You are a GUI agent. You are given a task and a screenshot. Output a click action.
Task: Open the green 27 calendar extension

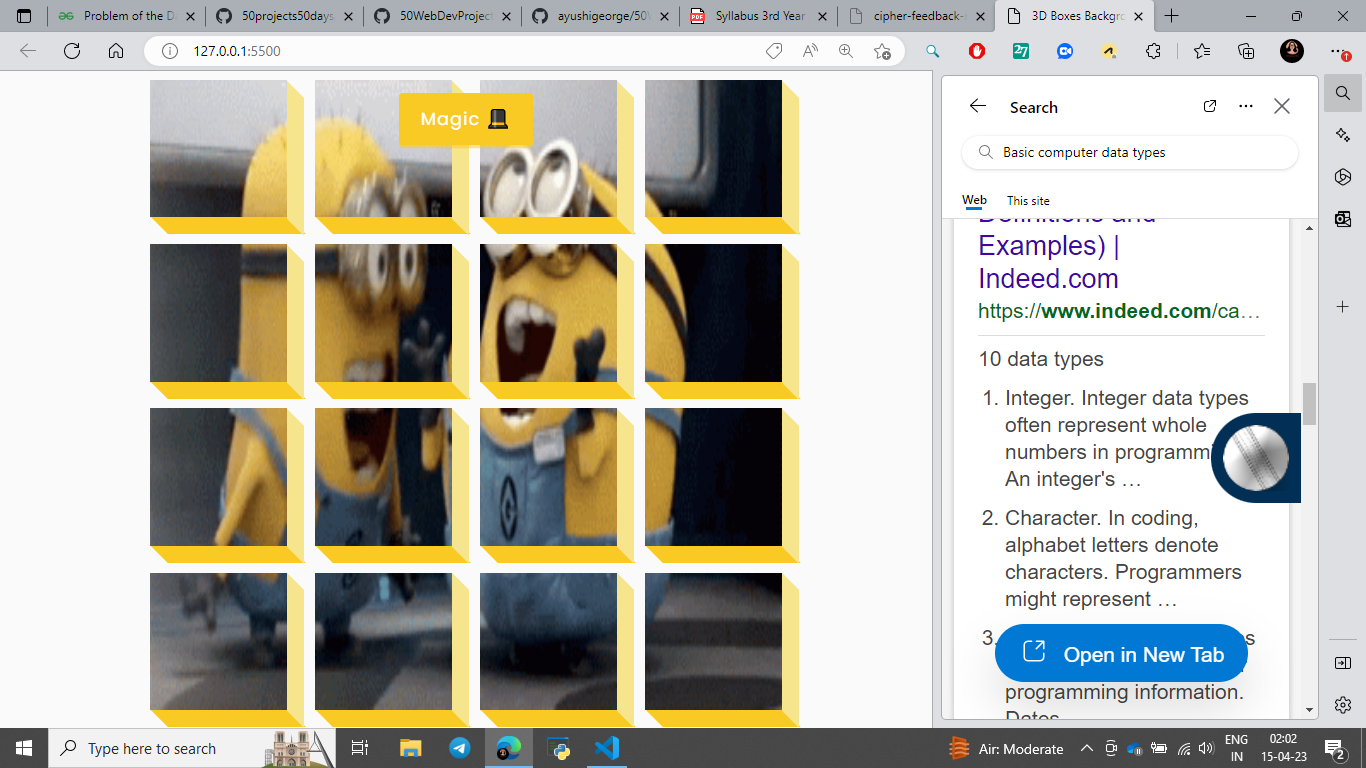pyautogui.click(x=1021, y=51)
